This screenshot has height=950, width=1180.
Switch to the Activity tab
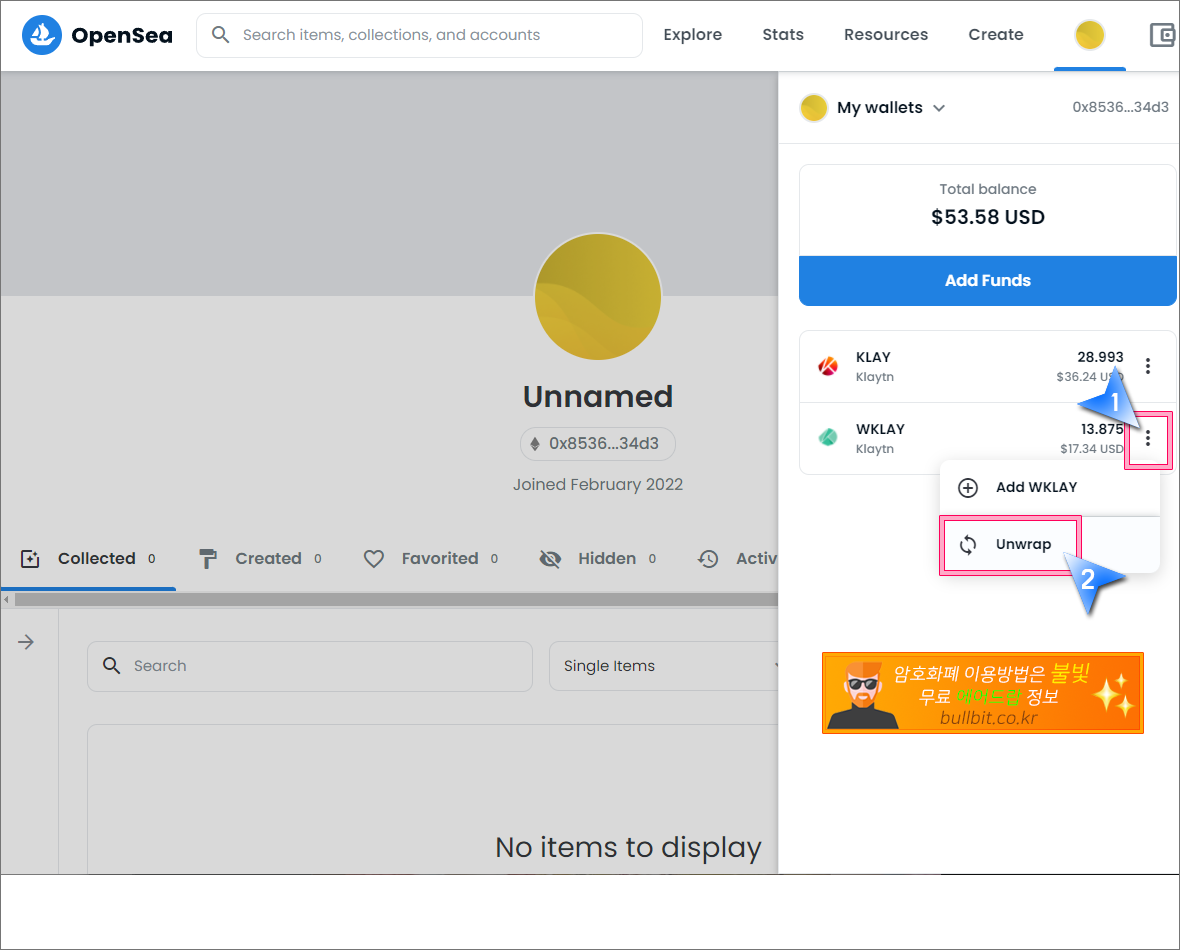coord(738,559)
